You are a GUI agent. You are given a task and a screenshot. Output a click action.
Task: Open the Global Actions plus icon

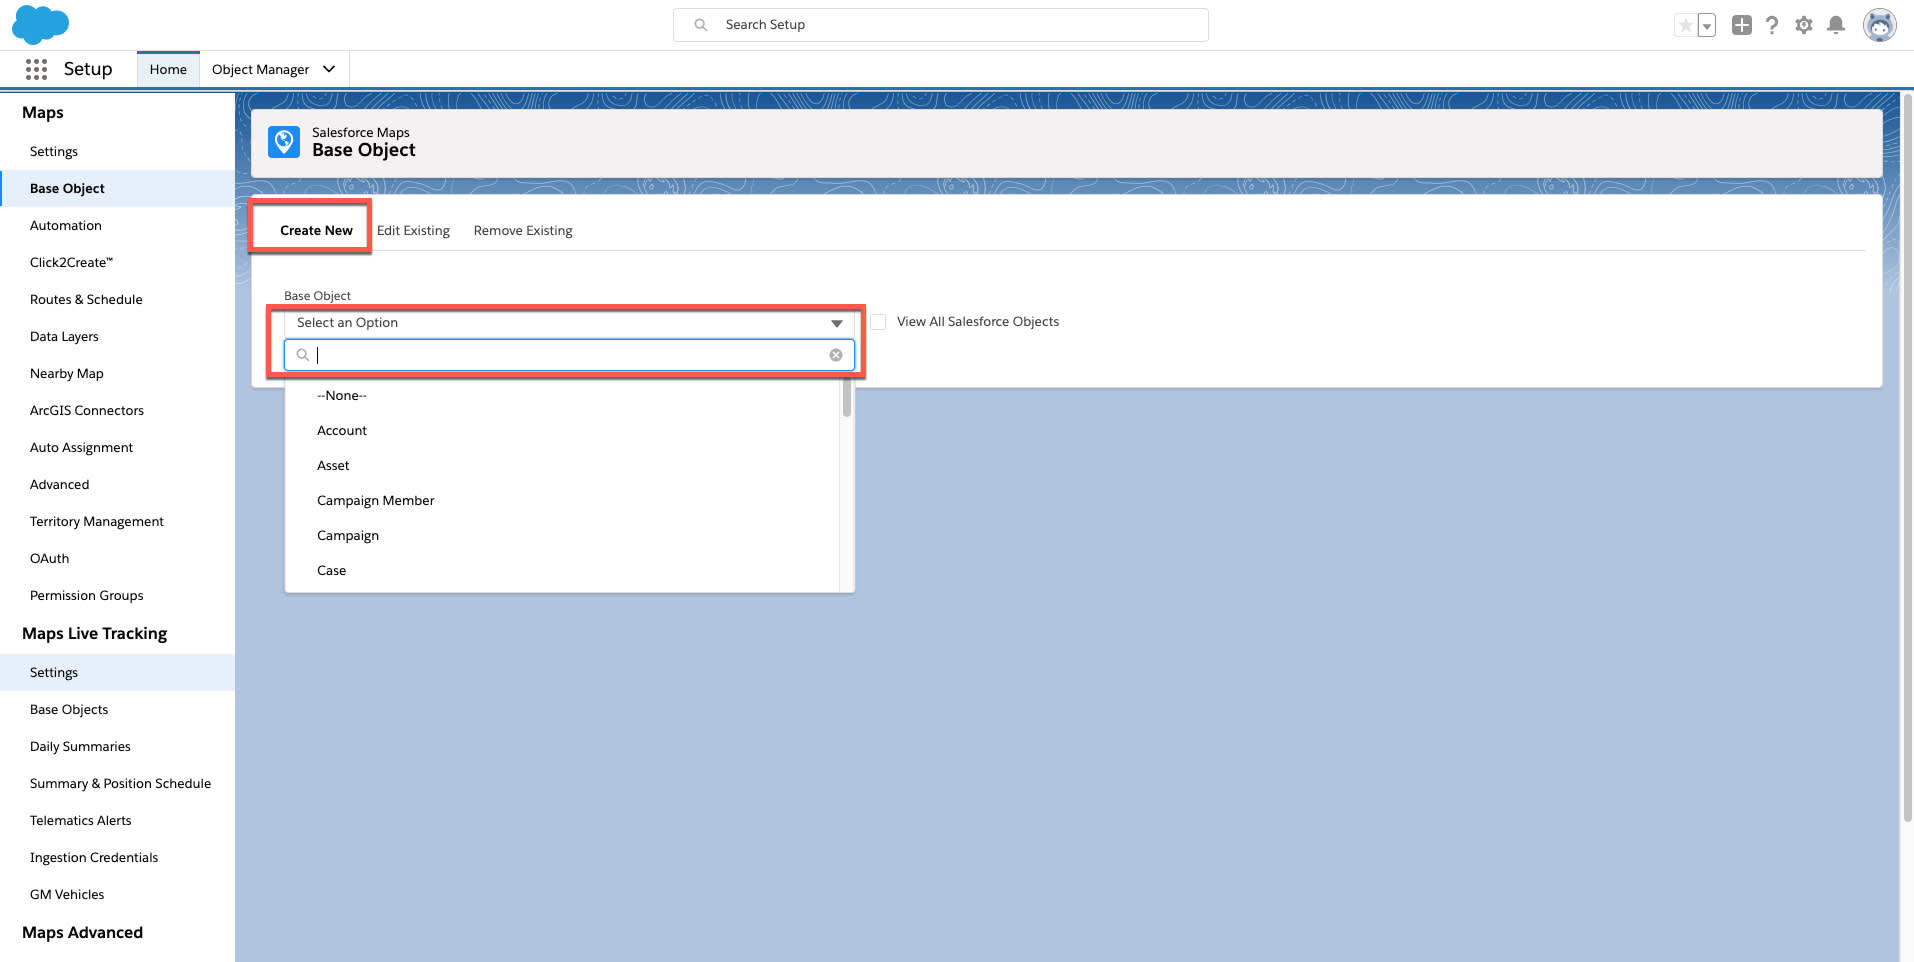point(1742,25)
